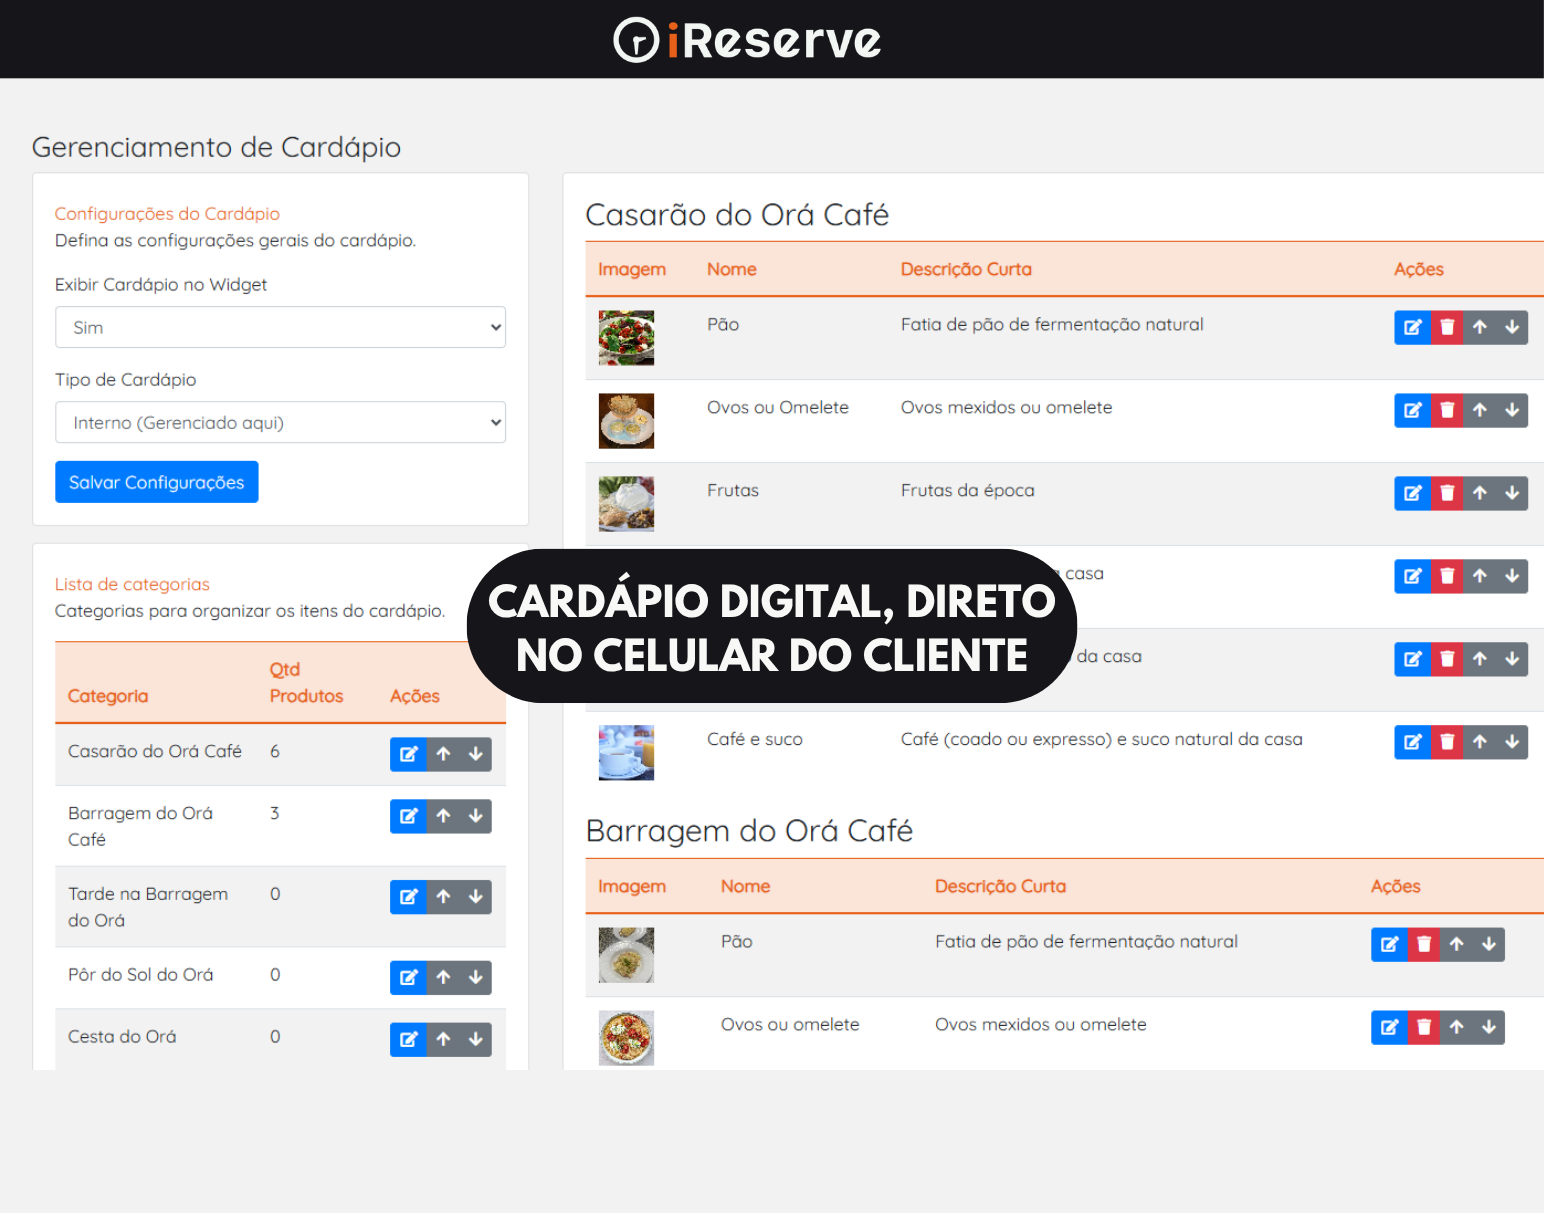Click the iReserve logo in the header

(747, 40)
